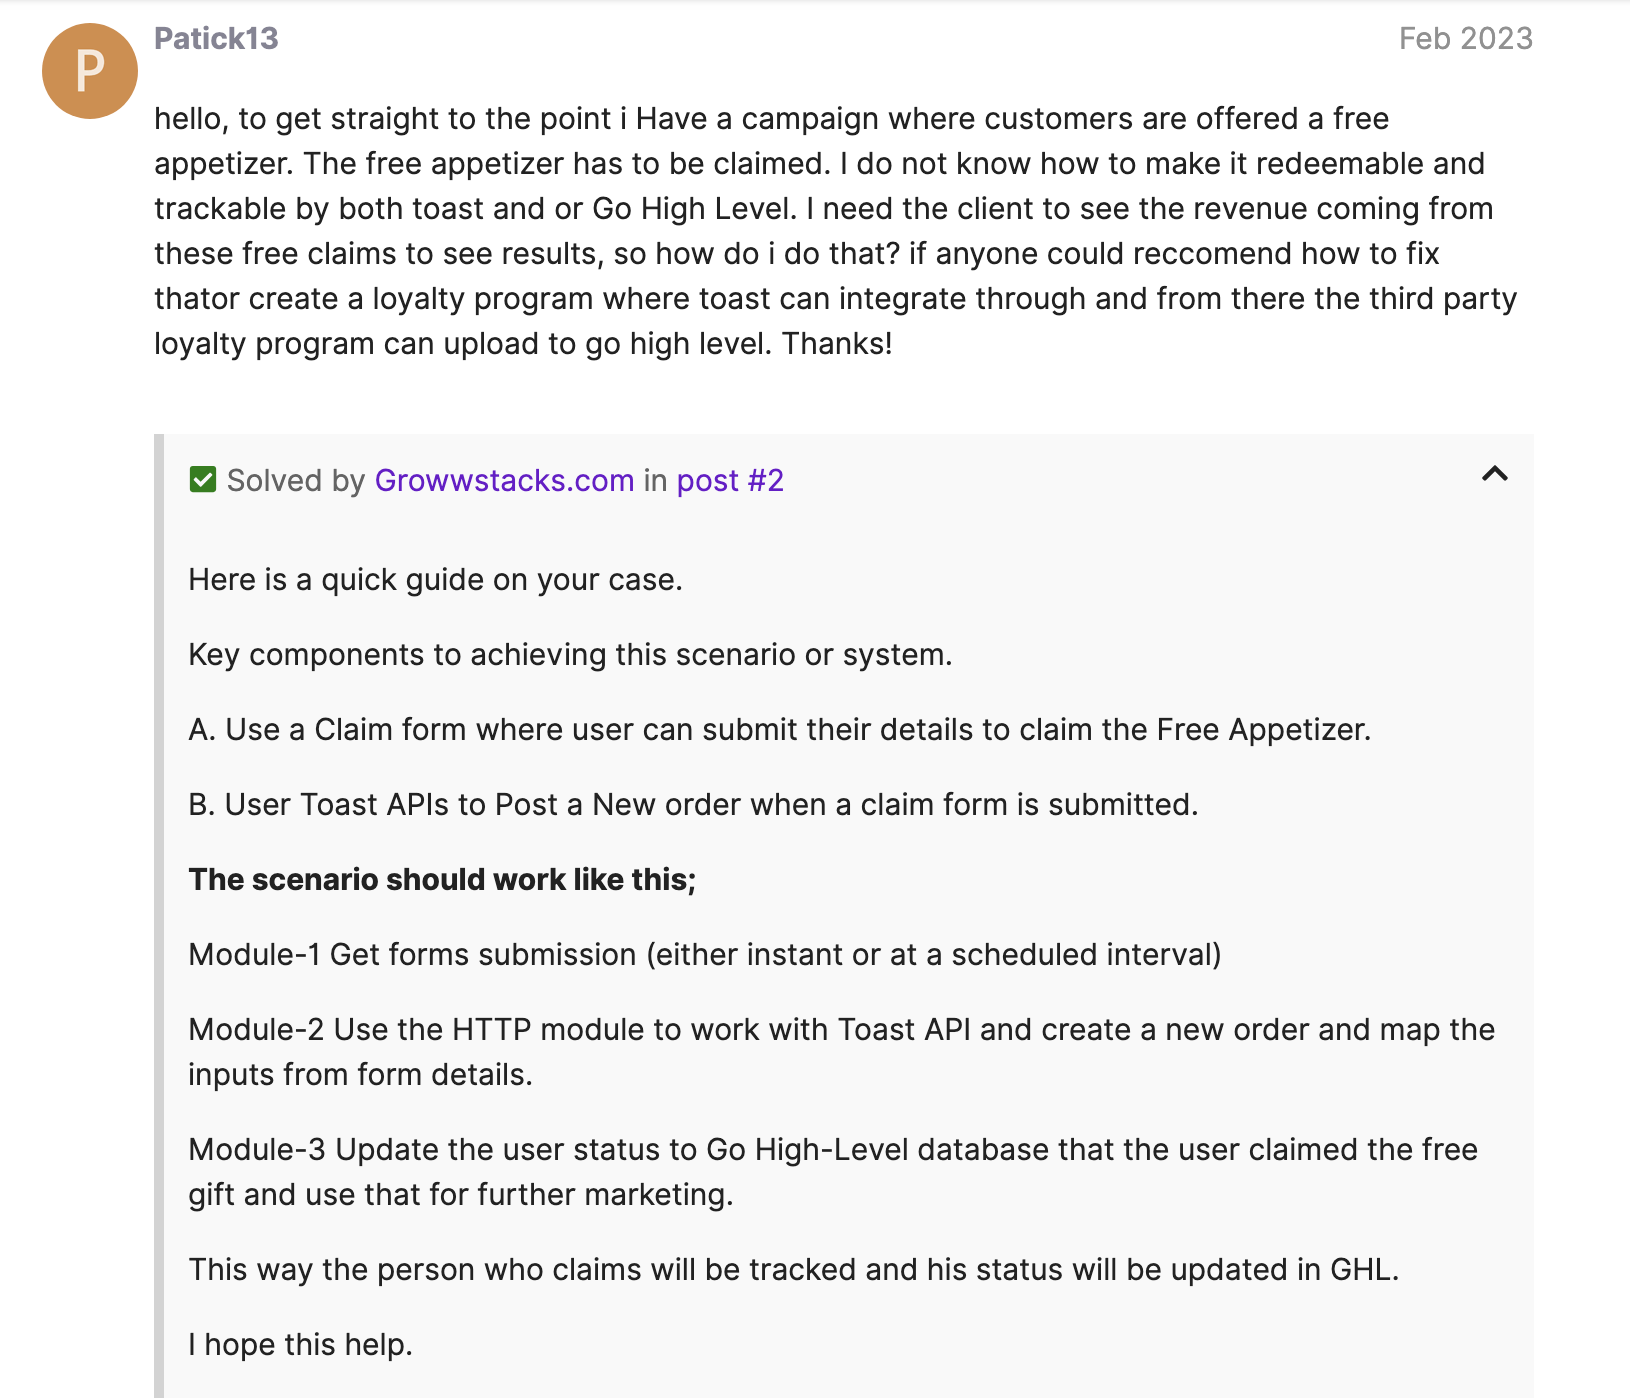Click the green solved checkmark icon
The image size is (1630, 1398).
202,480
